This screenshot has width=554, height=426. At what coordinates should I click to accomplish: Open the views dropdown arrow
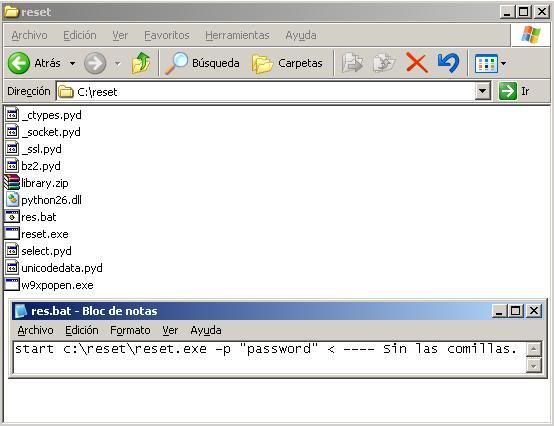[x=503, y=64]
